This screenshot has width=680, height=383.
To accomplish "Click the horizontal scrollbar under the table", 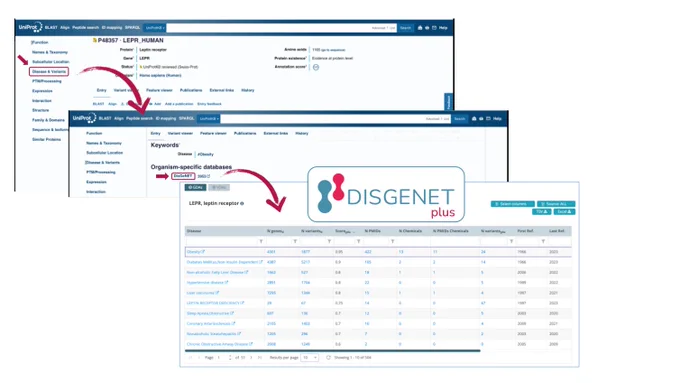I will [333, 350].
